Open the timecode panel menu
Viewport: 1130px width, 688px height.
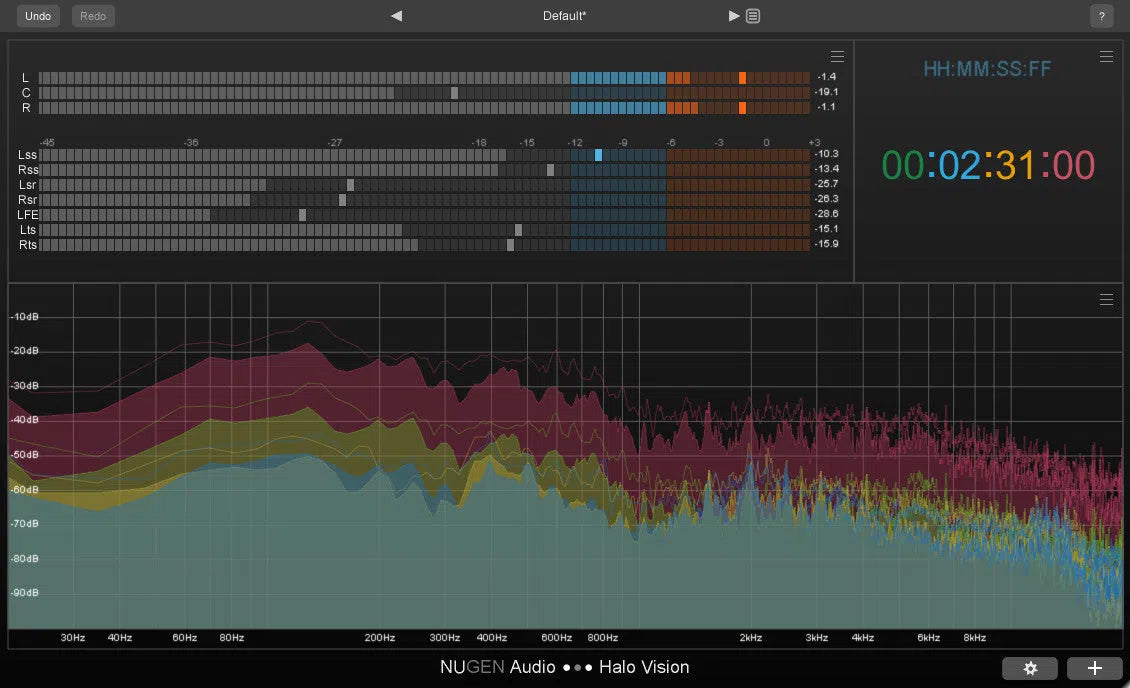coord(1106,56)
